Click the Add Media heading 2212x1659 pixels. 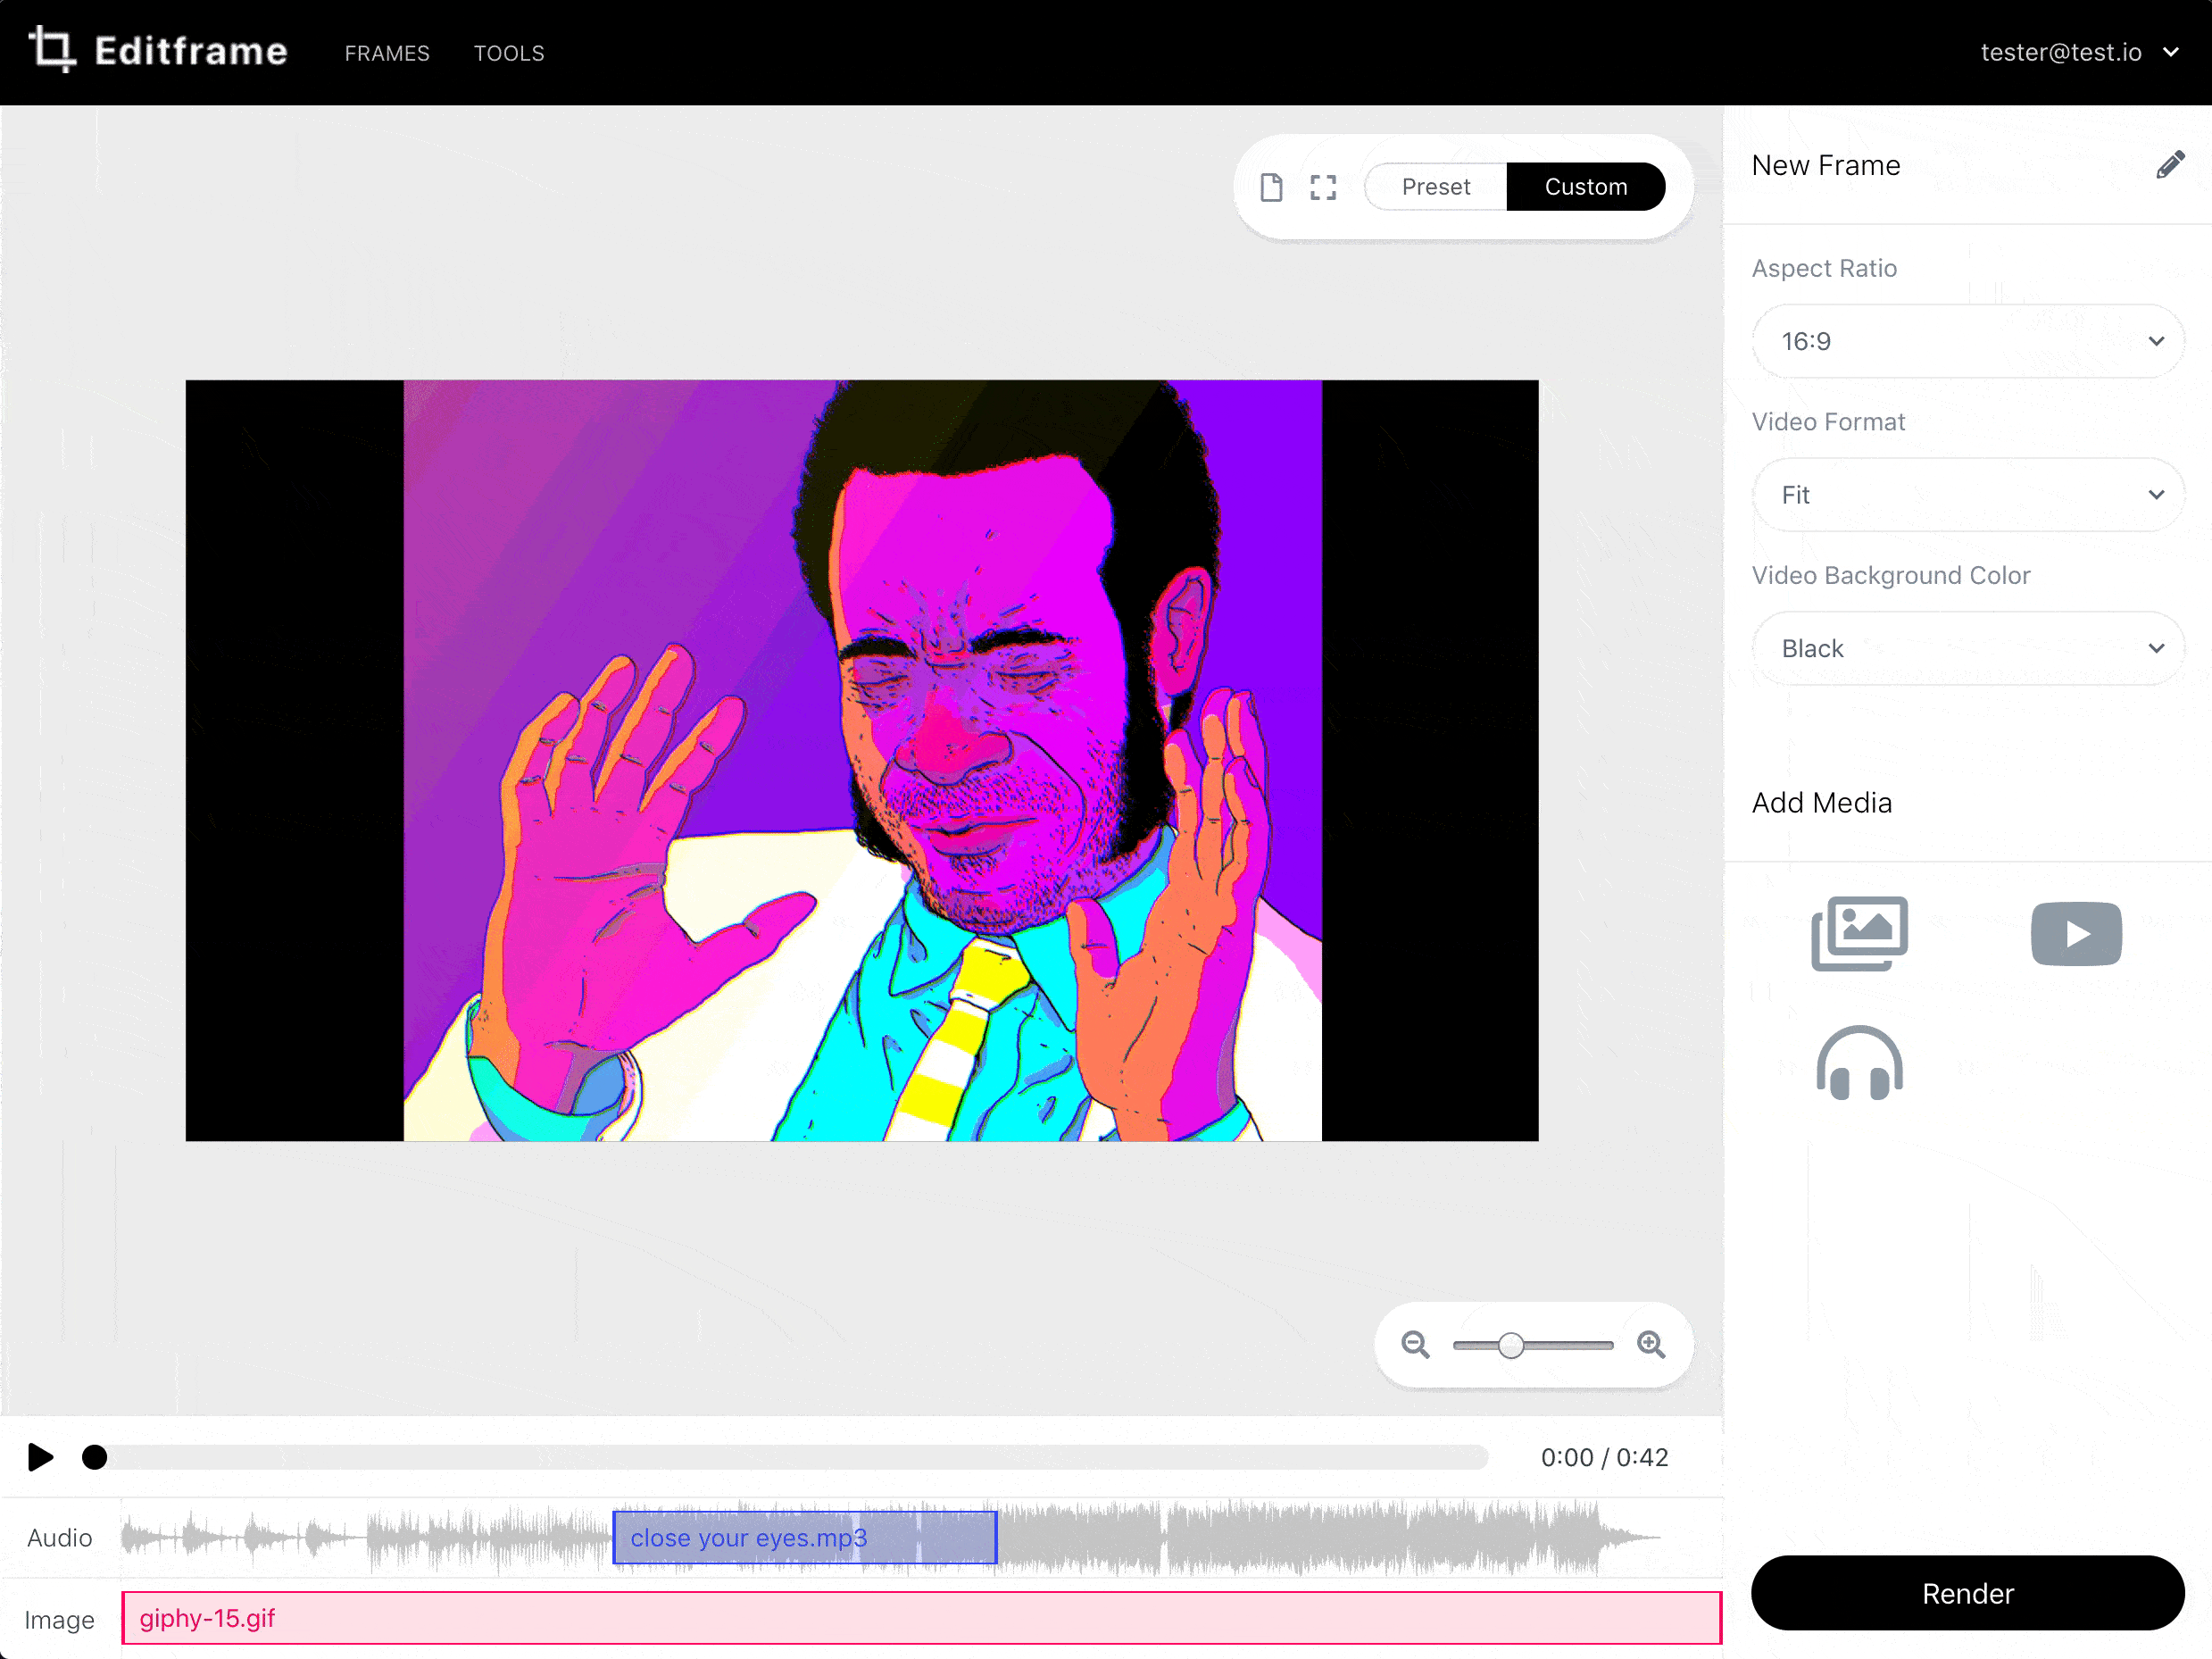tap(1821, 802)
